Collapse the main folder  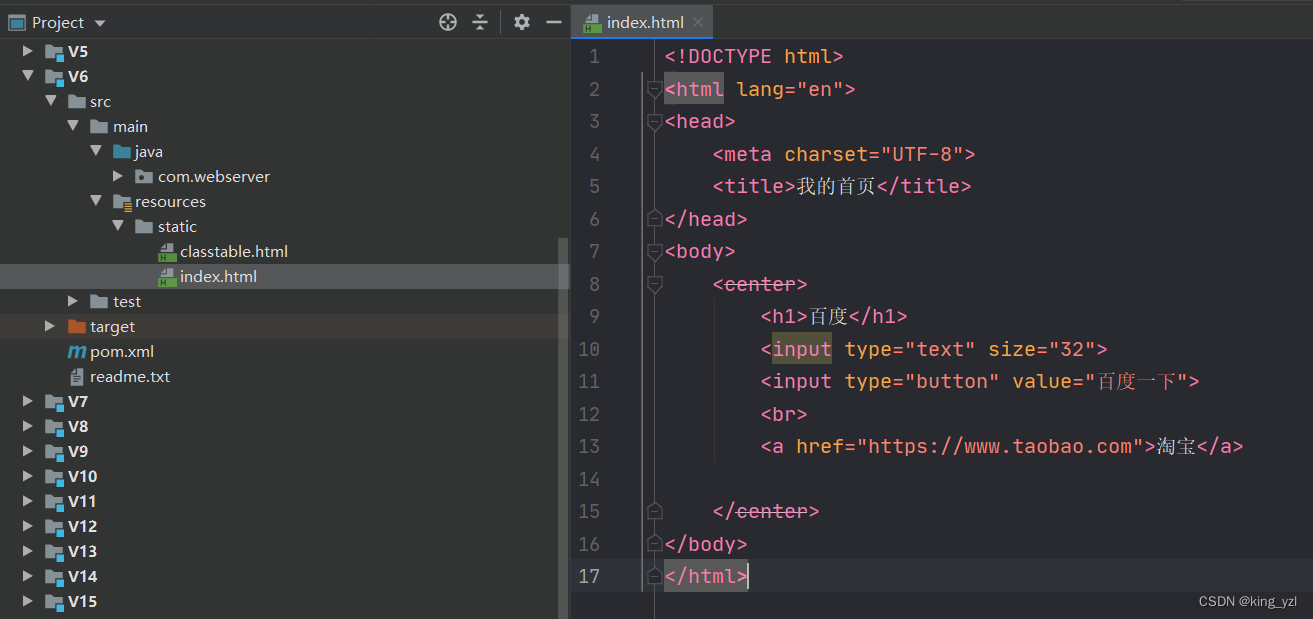[73, 126]
